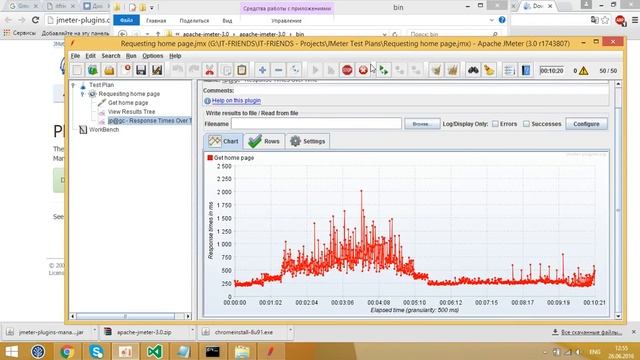Click the Start no pauses icon
The width and height of the screenshot is (640, 360).
click(x=331, y=70)
